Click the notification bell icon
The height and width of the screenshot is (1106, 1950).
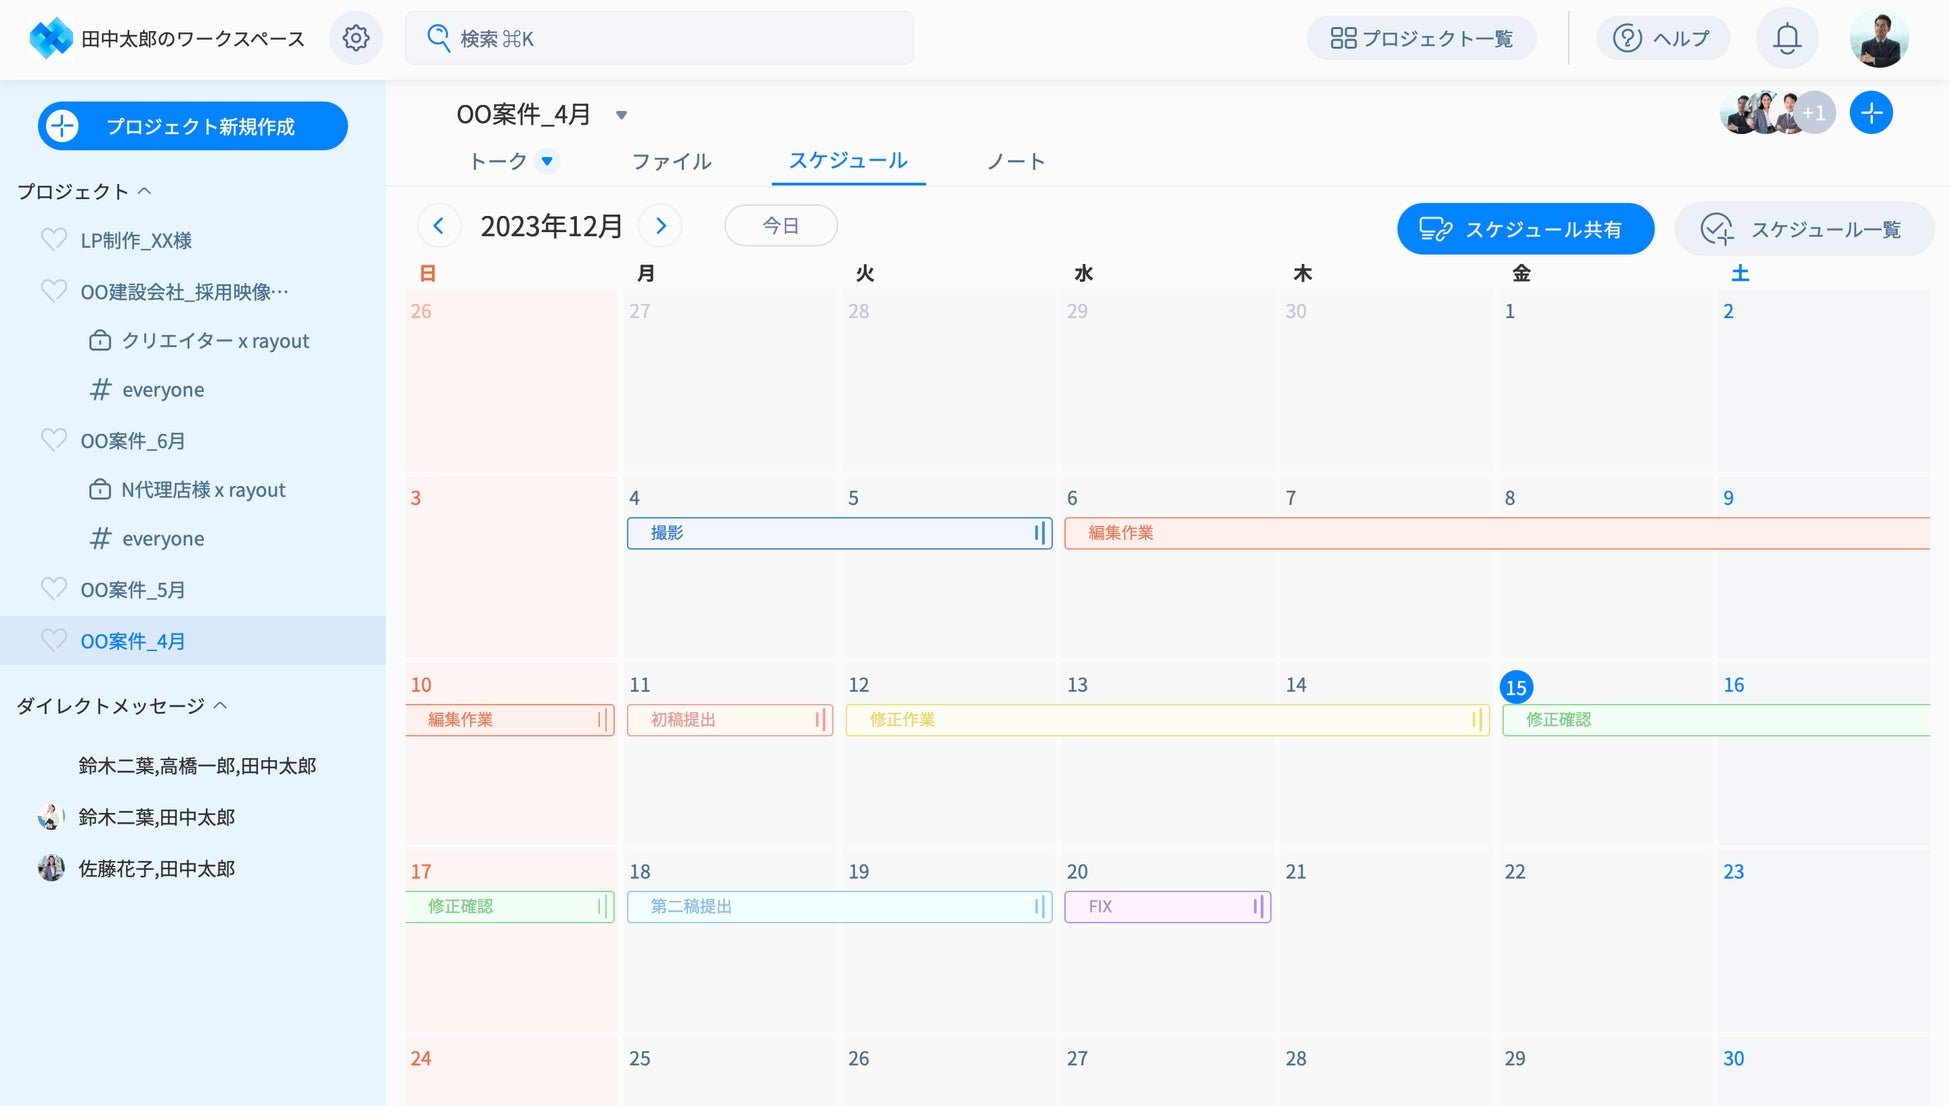pos(1787,38)
